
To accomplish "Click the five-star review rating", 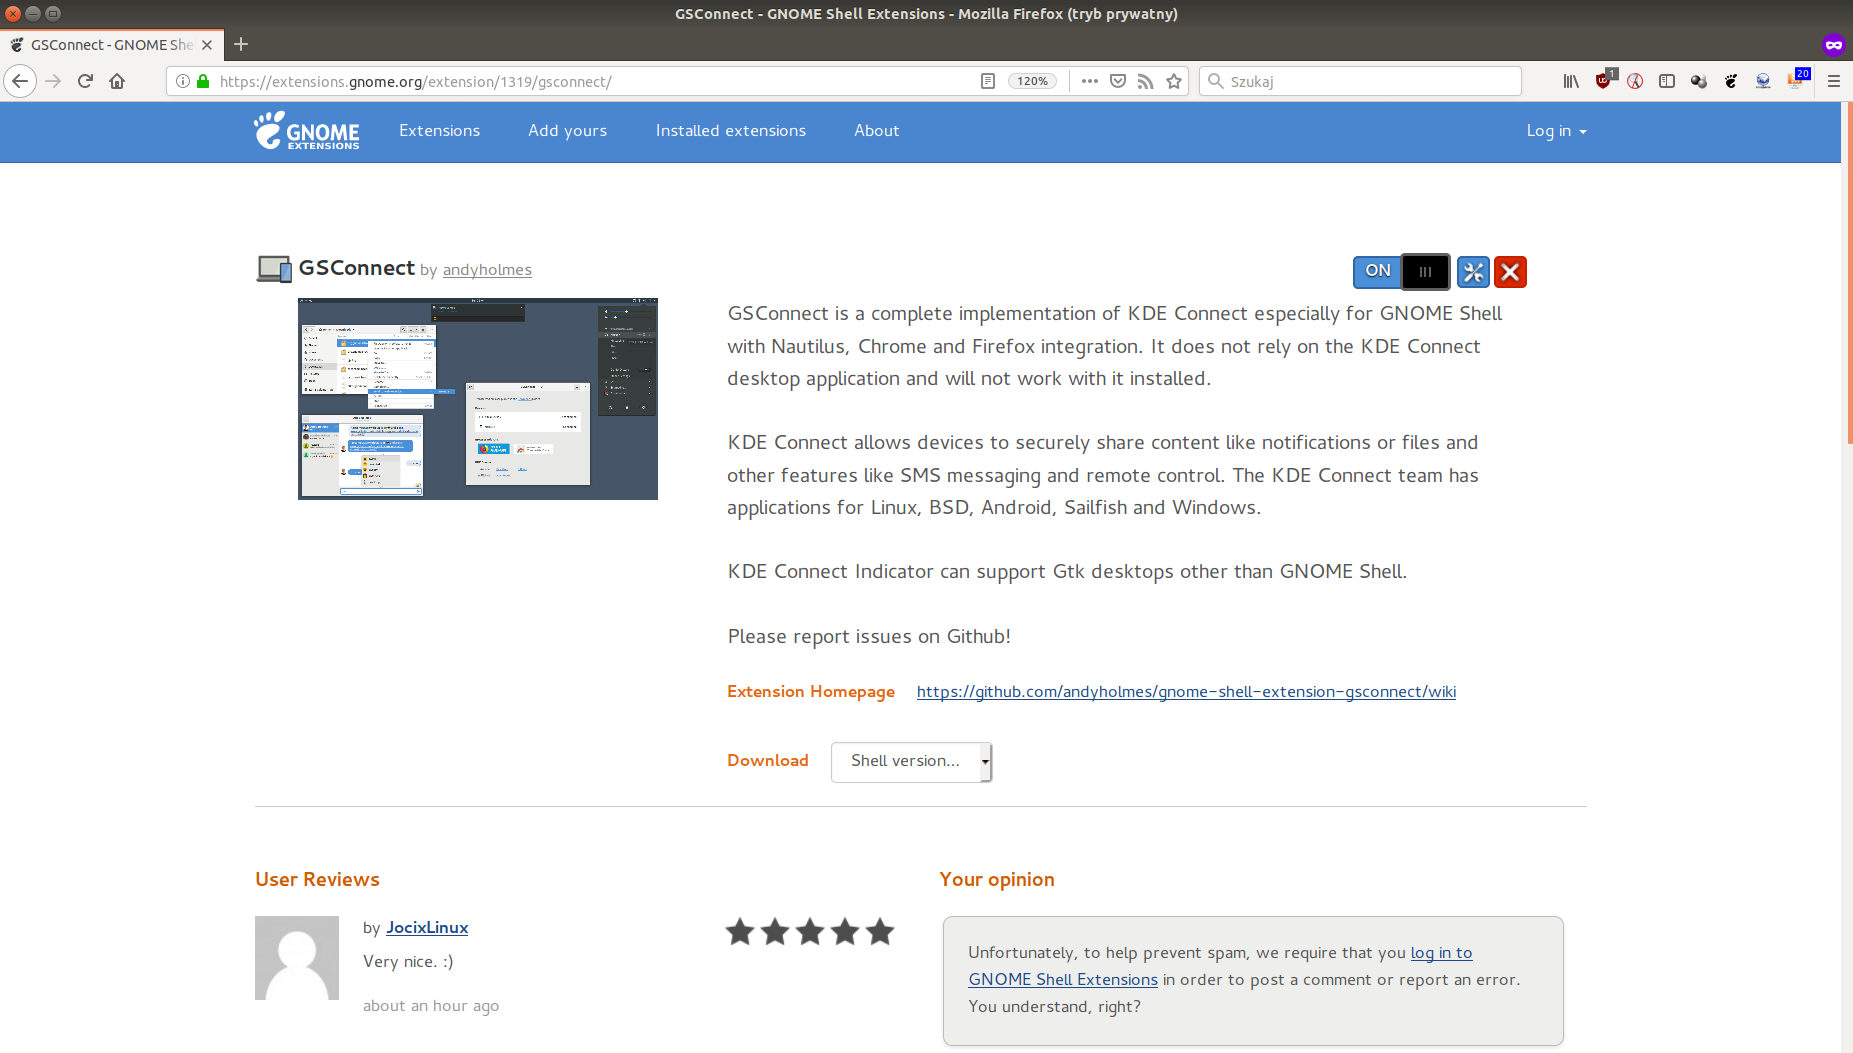I will click(810, 932).
